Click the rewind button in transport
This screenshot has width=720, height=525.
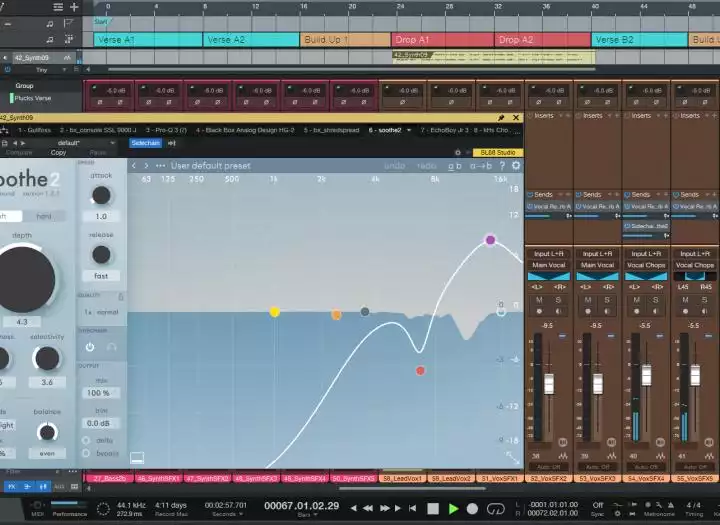click(367, 508)
